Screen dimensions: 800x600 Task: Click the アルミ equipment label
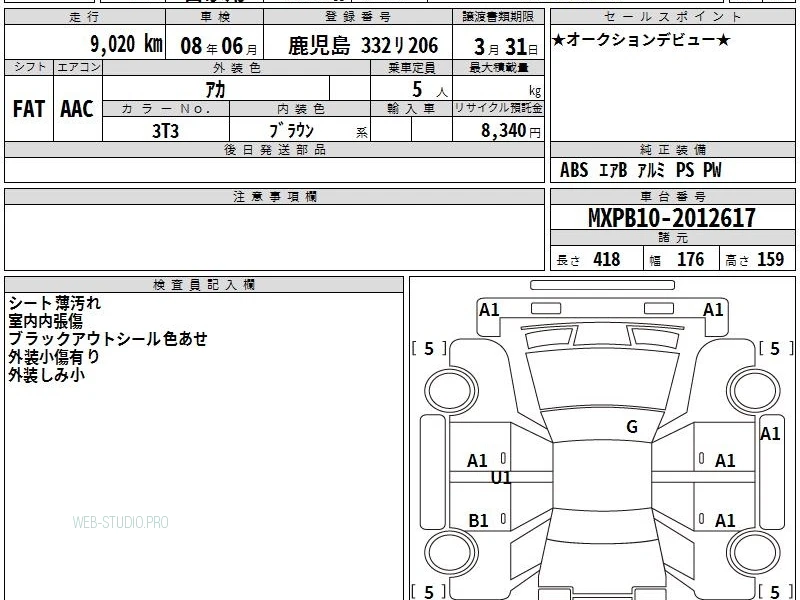click(x=652, y=170)
